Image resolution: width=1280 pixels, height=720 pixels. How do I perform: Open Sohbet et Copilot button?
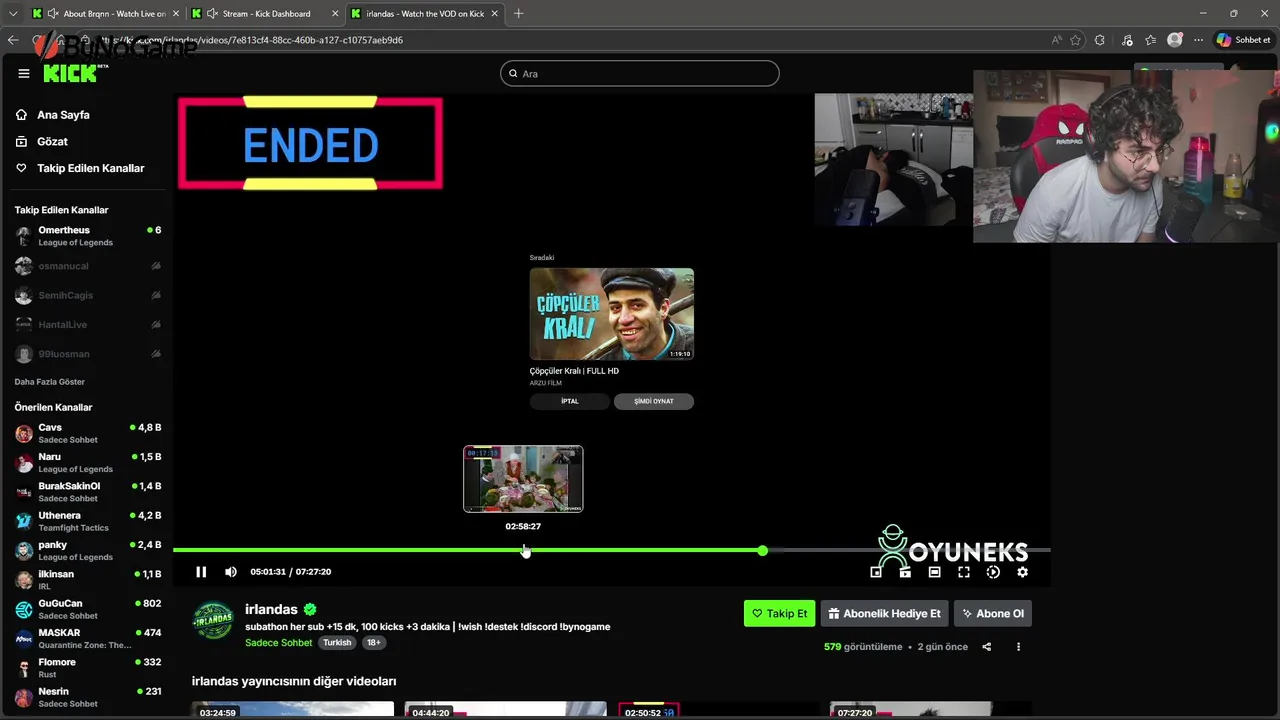pos(1243,40)
